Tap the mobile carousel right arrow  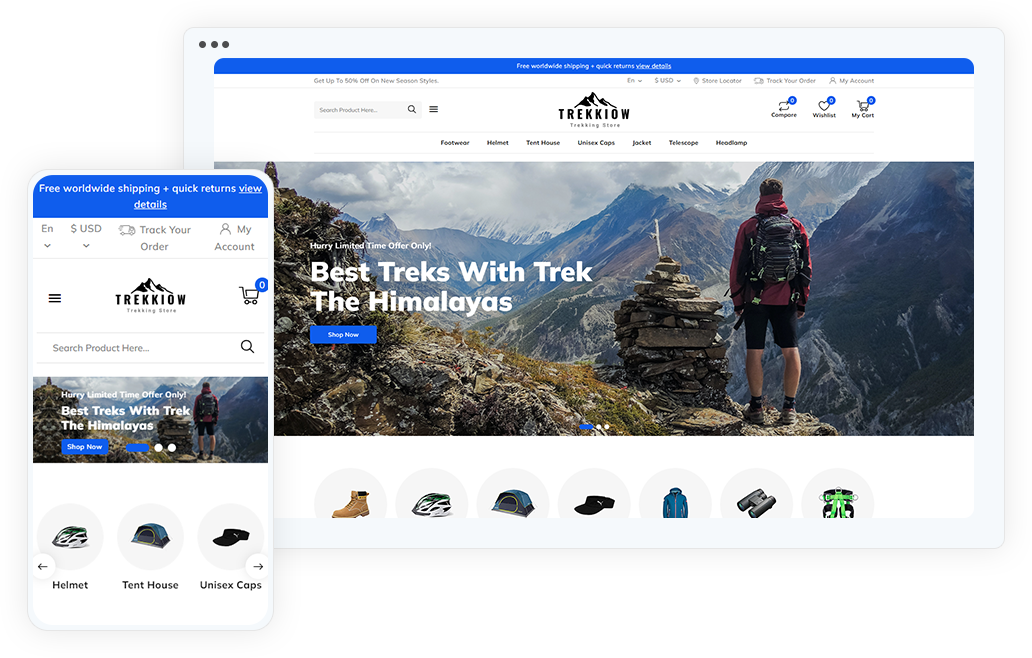tap(257, 566)
